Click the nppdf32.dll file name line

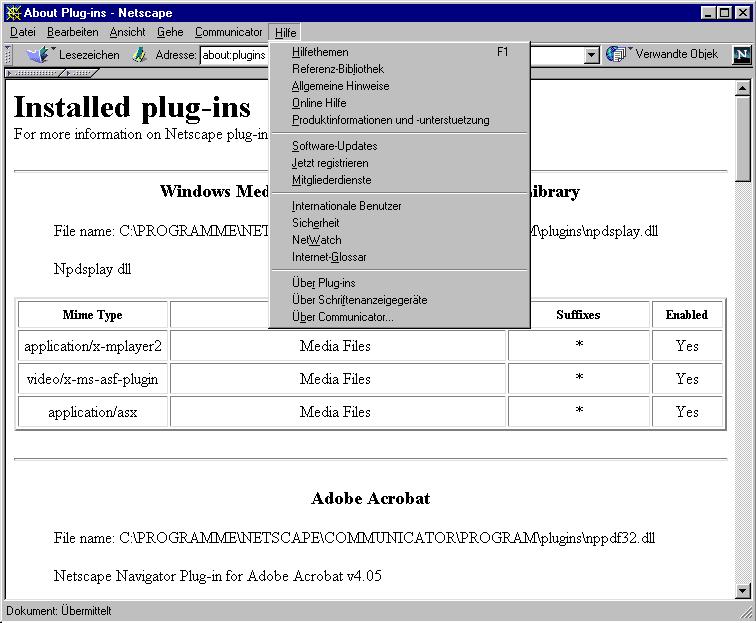(354, 538)
